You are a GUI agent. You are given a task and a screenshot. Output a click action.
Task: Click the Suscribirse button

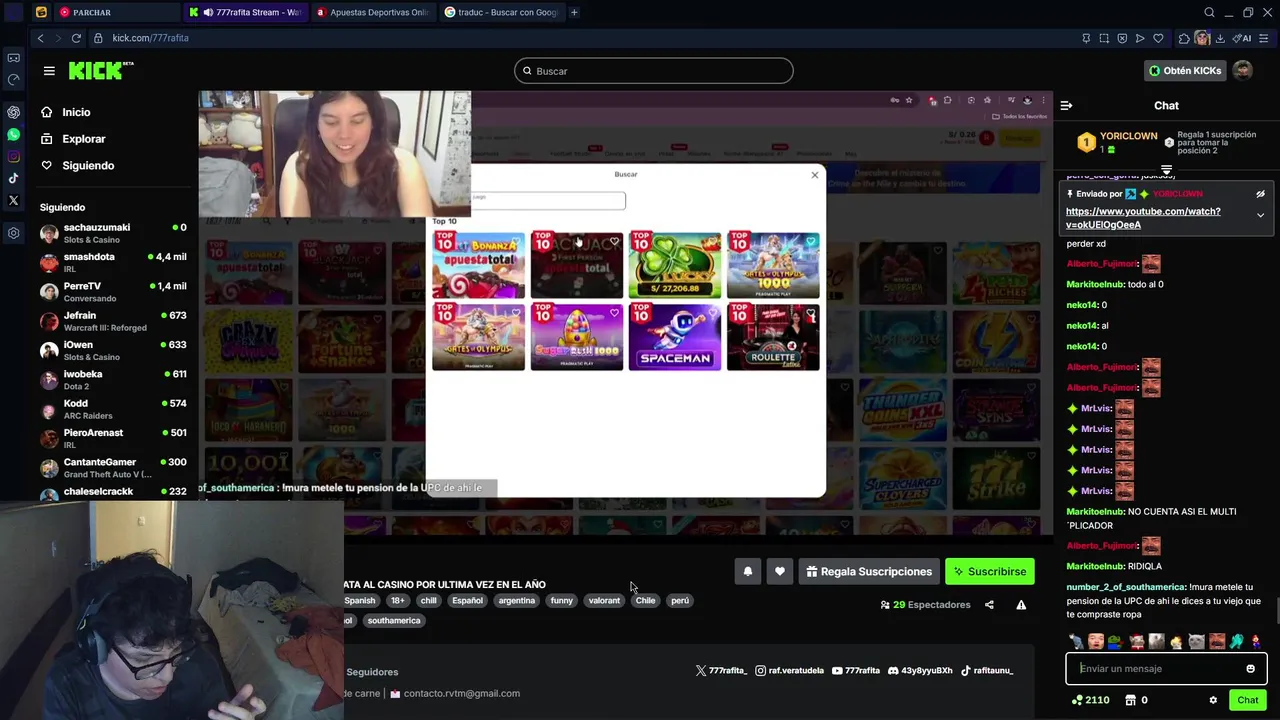pos(990,571)
